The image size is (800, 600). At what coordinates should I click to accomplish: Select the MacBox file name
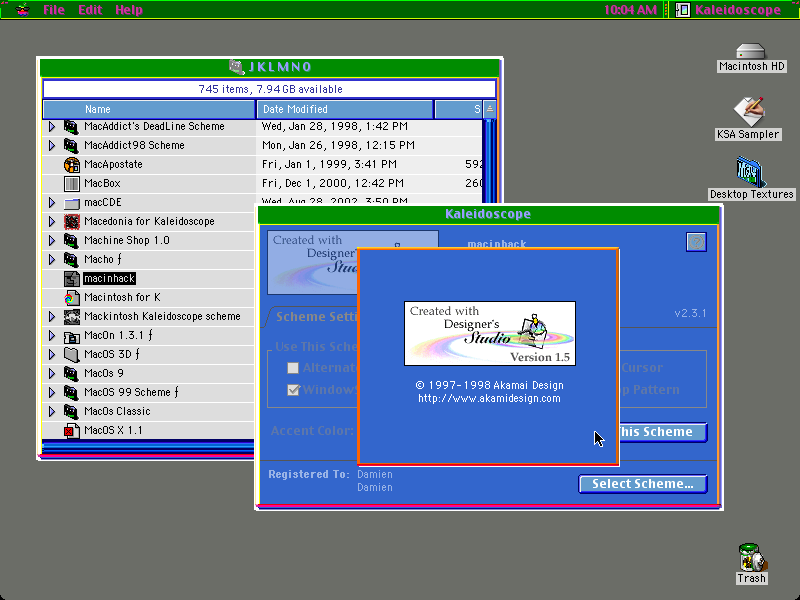[102, 183]
